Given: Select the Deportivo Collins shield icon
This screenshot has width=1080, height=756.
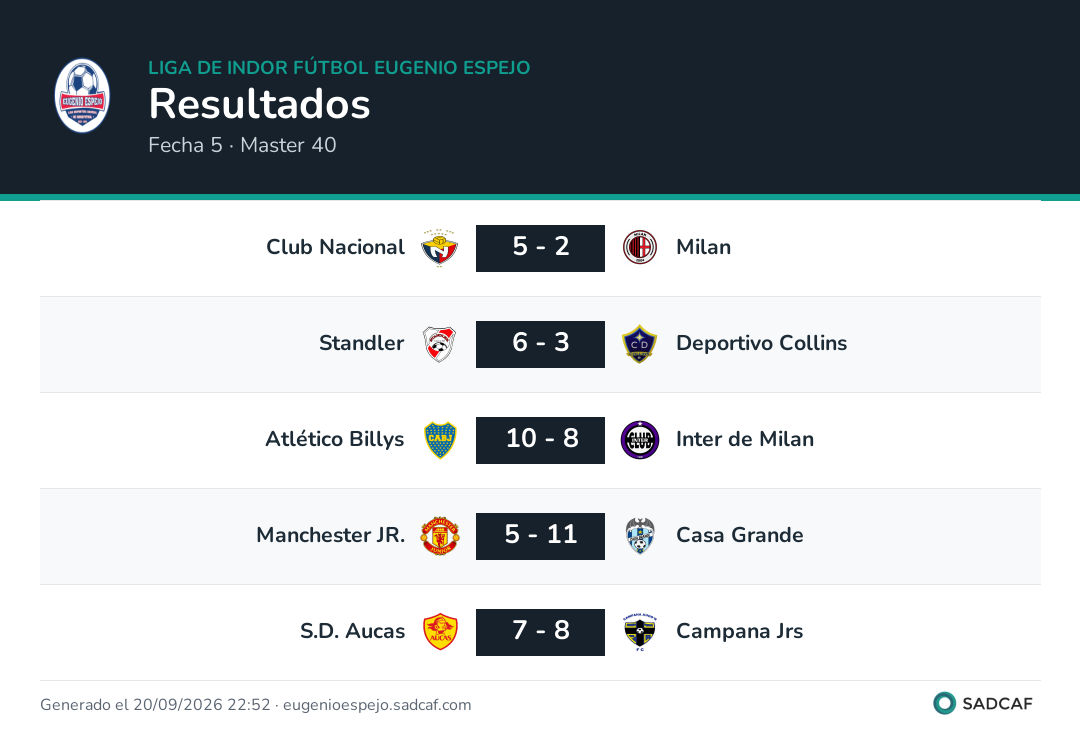Looking at the screenshot, I should (640, 344).
